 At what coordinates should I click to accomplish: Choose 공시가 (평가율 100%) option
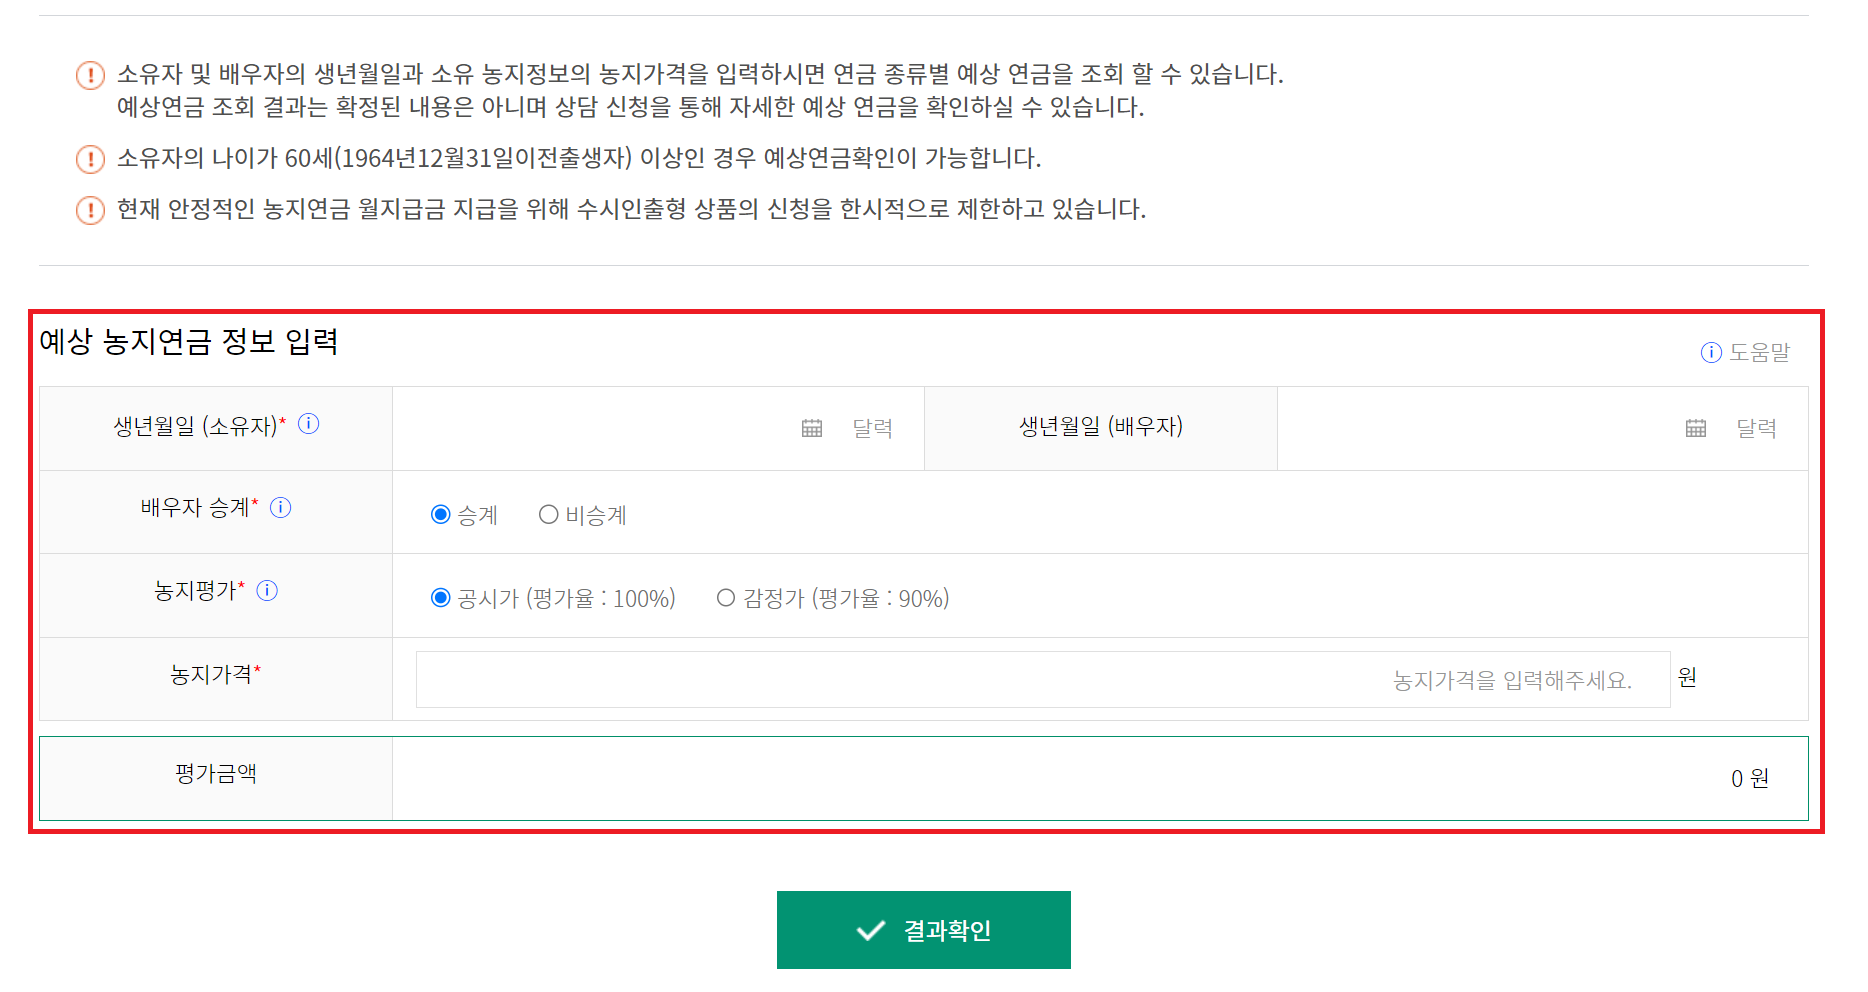pos(440,597)
